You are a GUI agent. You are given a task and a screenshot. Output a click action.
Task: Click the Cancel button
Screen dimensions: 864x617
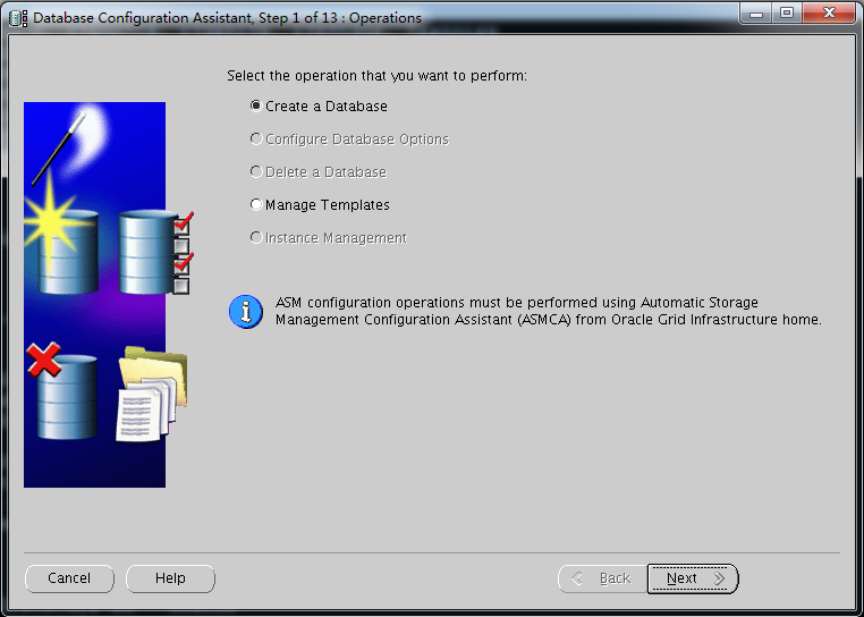tap(69, 578)
